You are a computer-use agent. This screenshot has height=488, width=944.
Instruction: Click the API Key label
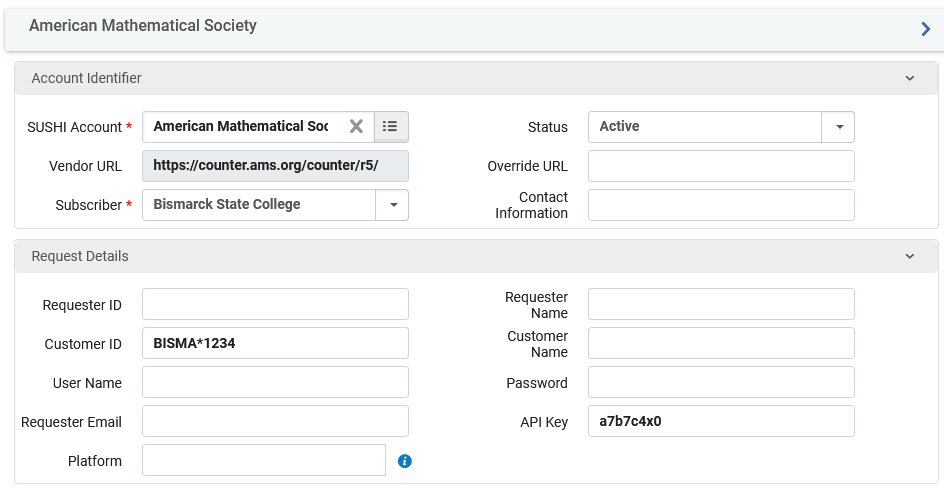[544, 422]
